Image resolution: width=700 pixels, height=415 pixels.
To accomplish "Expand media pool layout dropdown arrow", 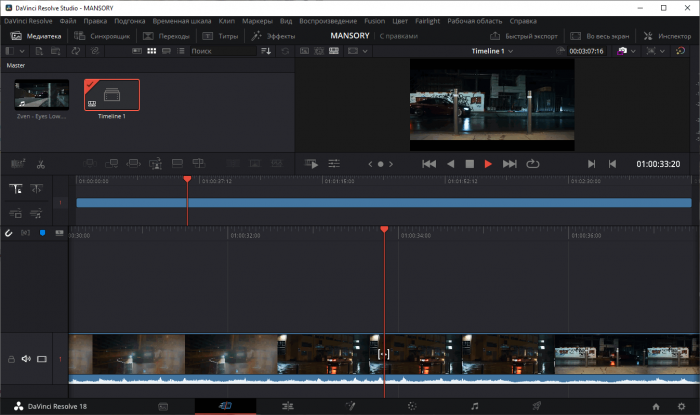I will point(22,51).
